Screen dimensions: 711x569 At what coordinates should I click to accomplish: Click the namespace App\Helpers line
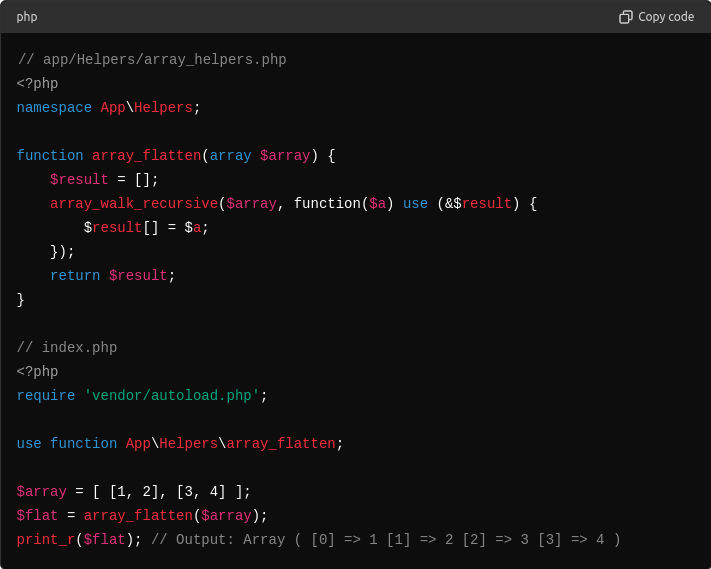(108, 107)
